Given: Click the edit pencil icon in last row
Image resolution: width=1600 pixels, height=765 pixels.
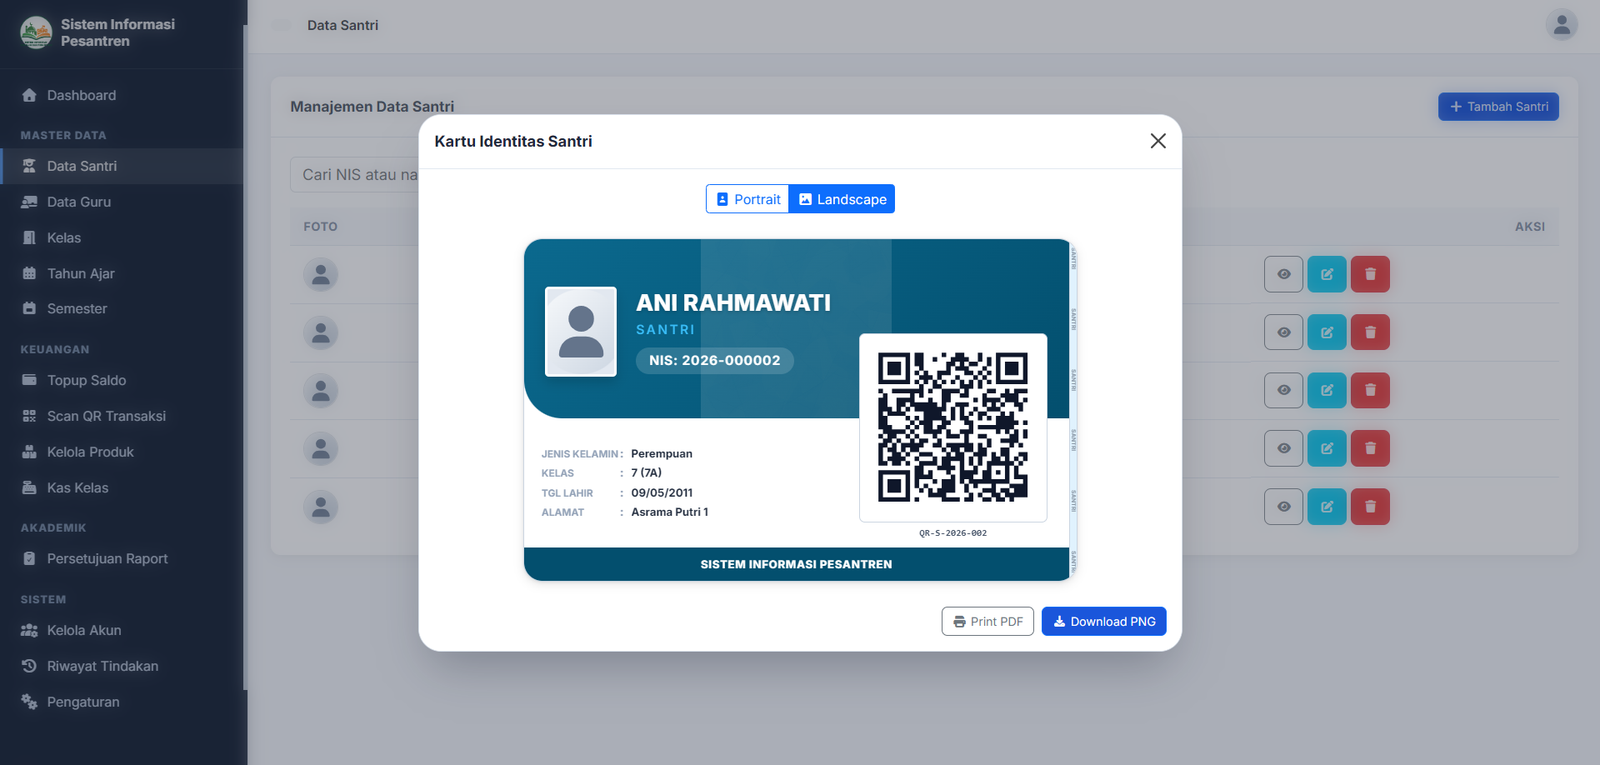Looking at the screenshot, I should [x=1327, y=507].
